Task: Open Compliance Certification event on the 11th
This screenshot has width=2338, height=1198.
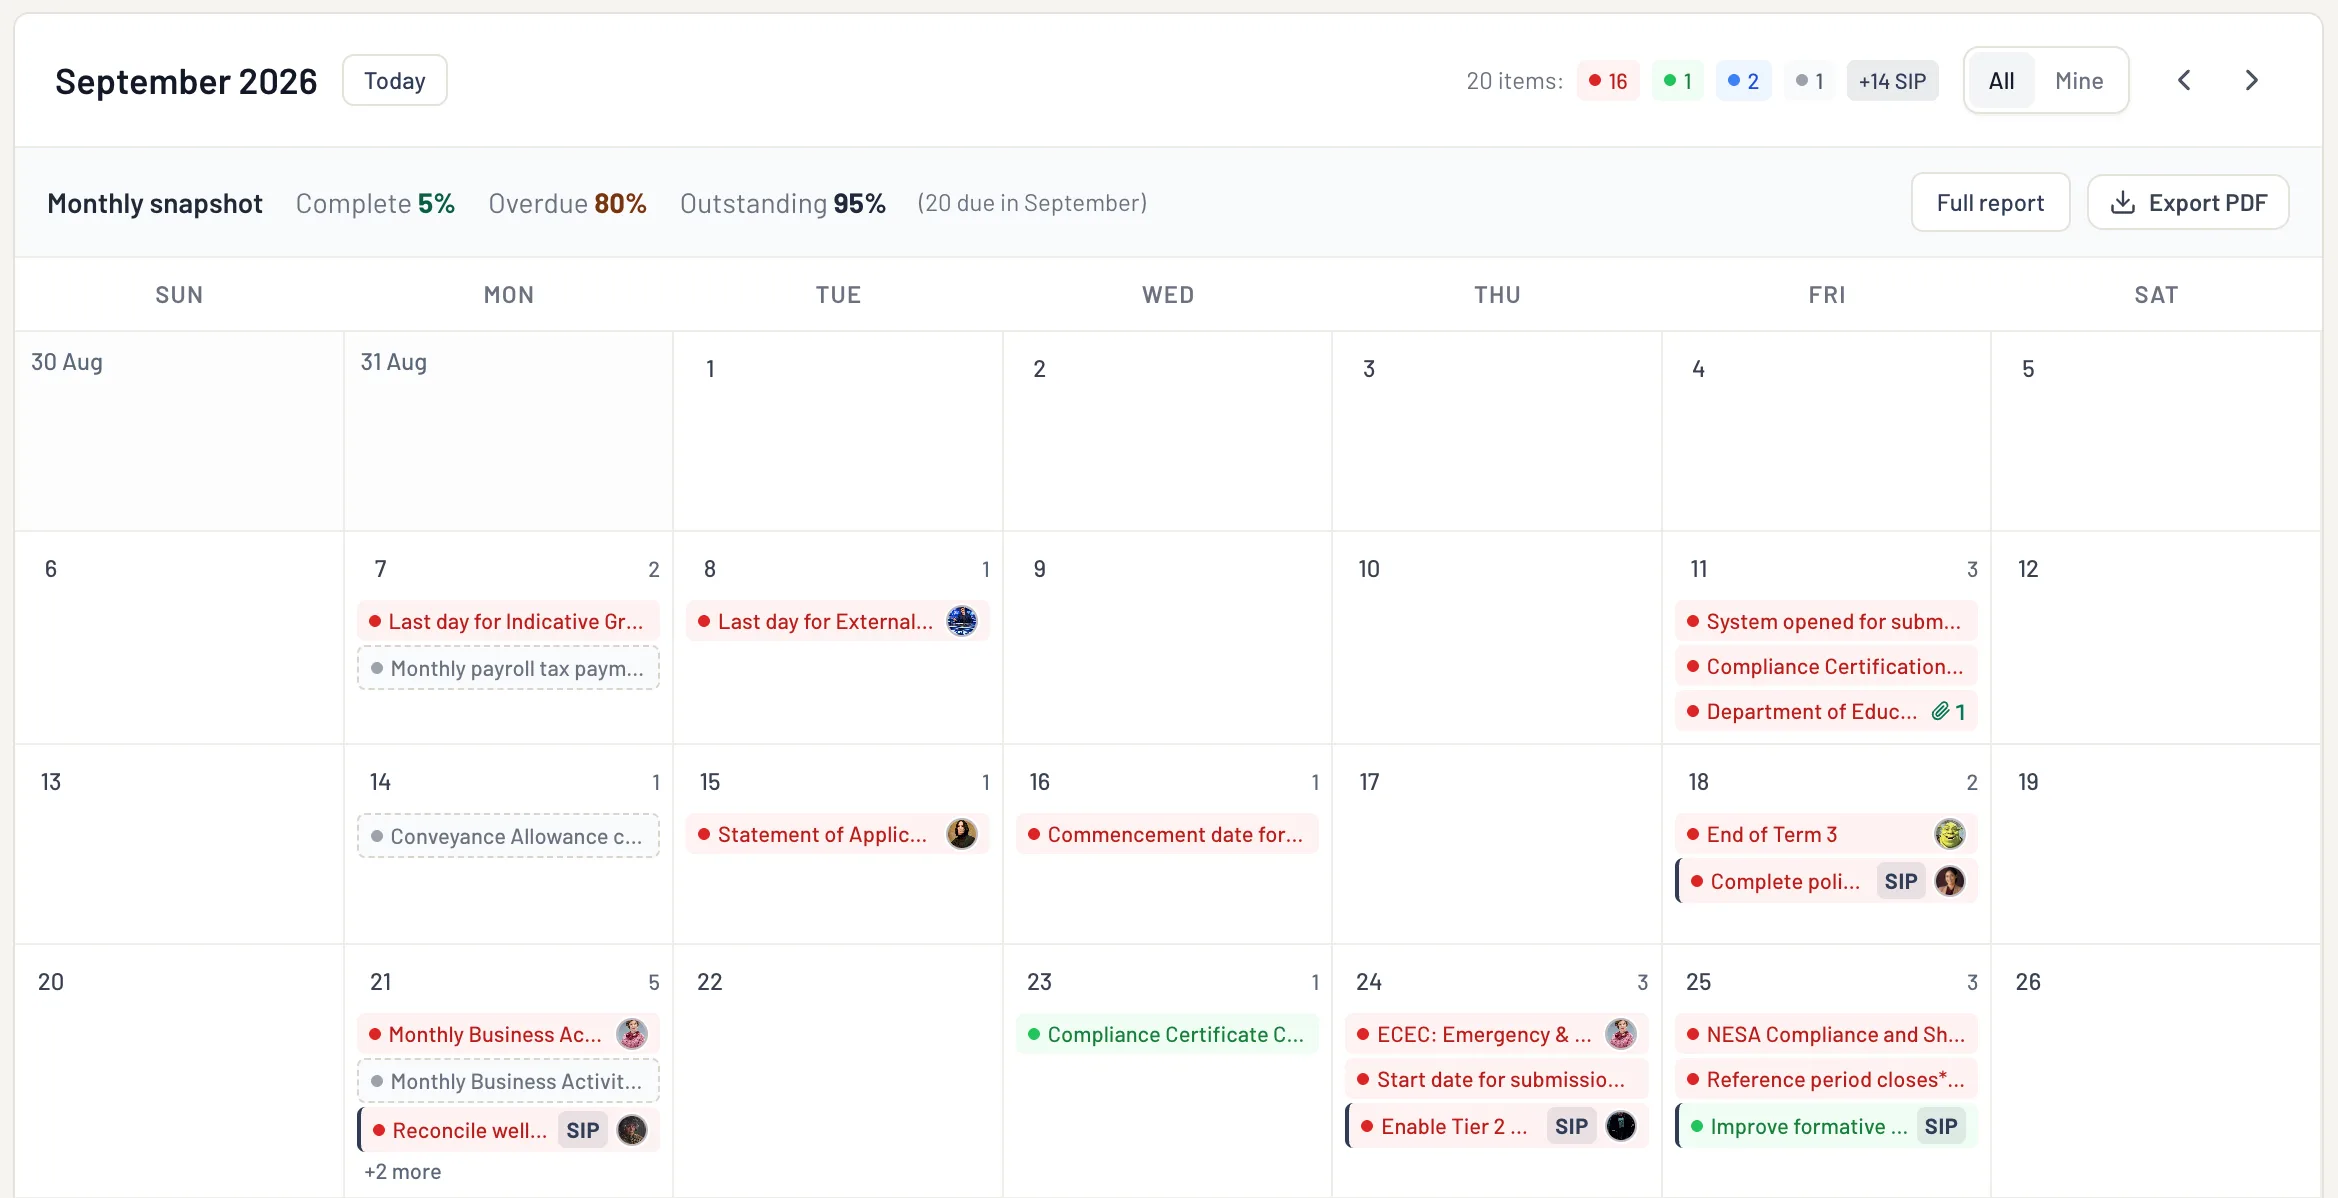Action: 1827,666
